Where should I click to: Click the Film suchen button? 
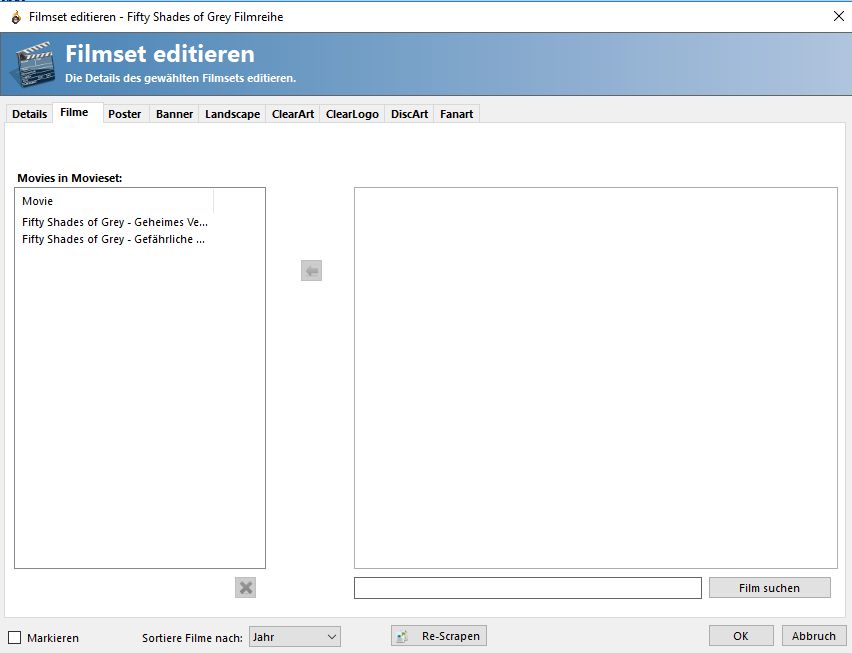769,588
